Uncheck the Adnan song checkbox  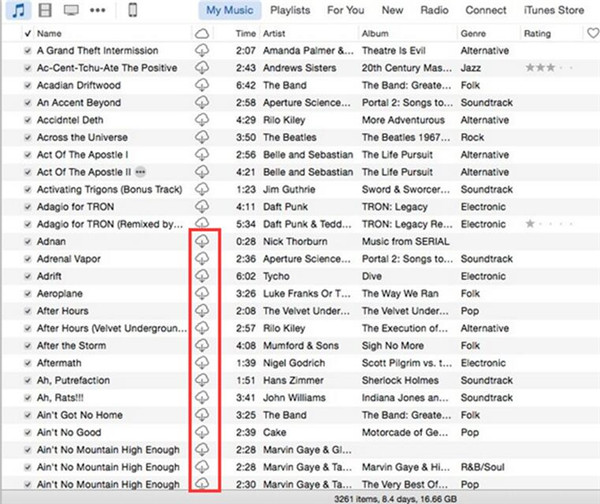click(28, 241)
